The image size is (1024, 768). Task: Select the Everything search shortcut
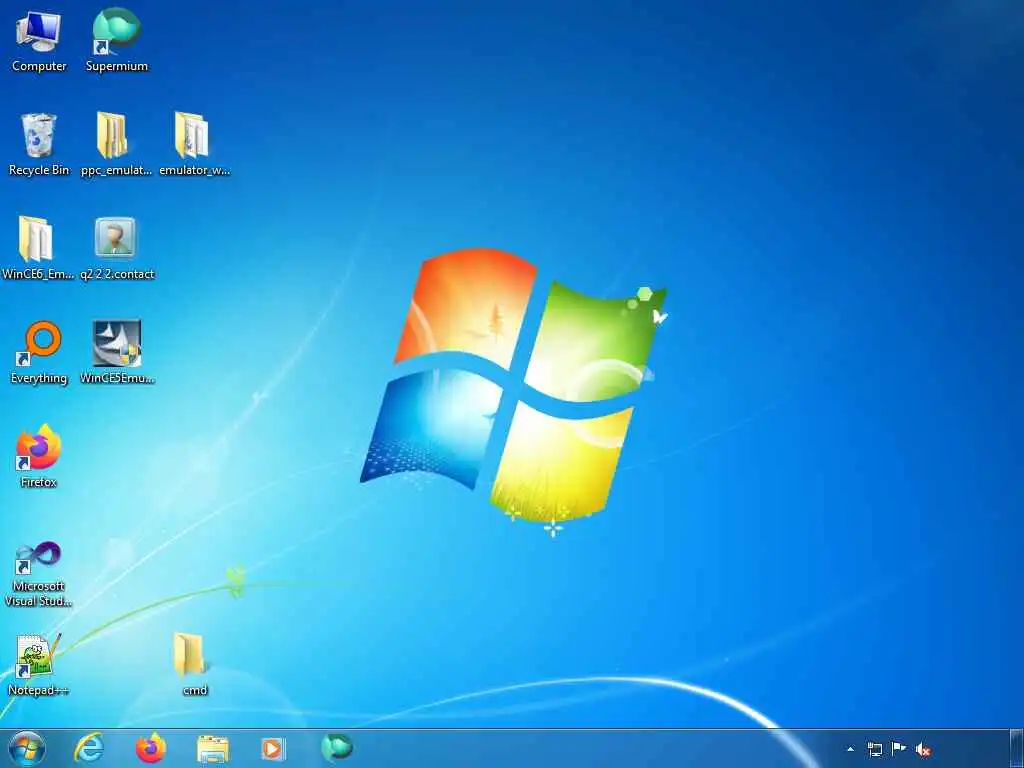point(39,353)
